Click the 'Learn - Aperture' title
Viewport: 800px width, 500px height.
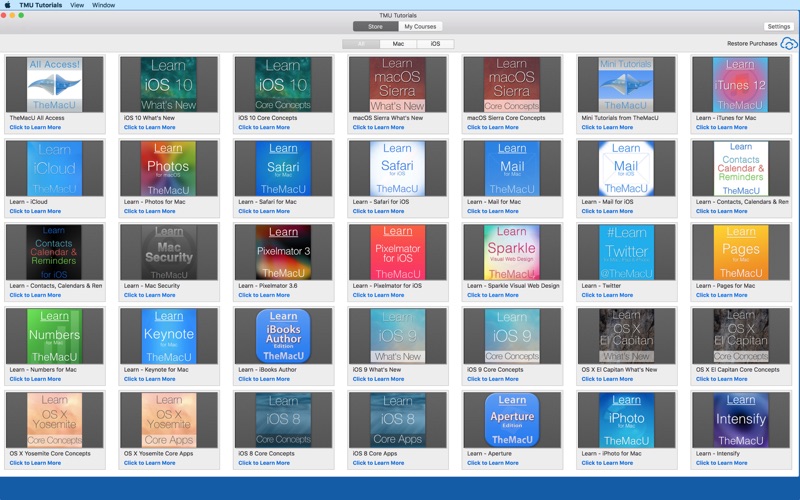489,454
